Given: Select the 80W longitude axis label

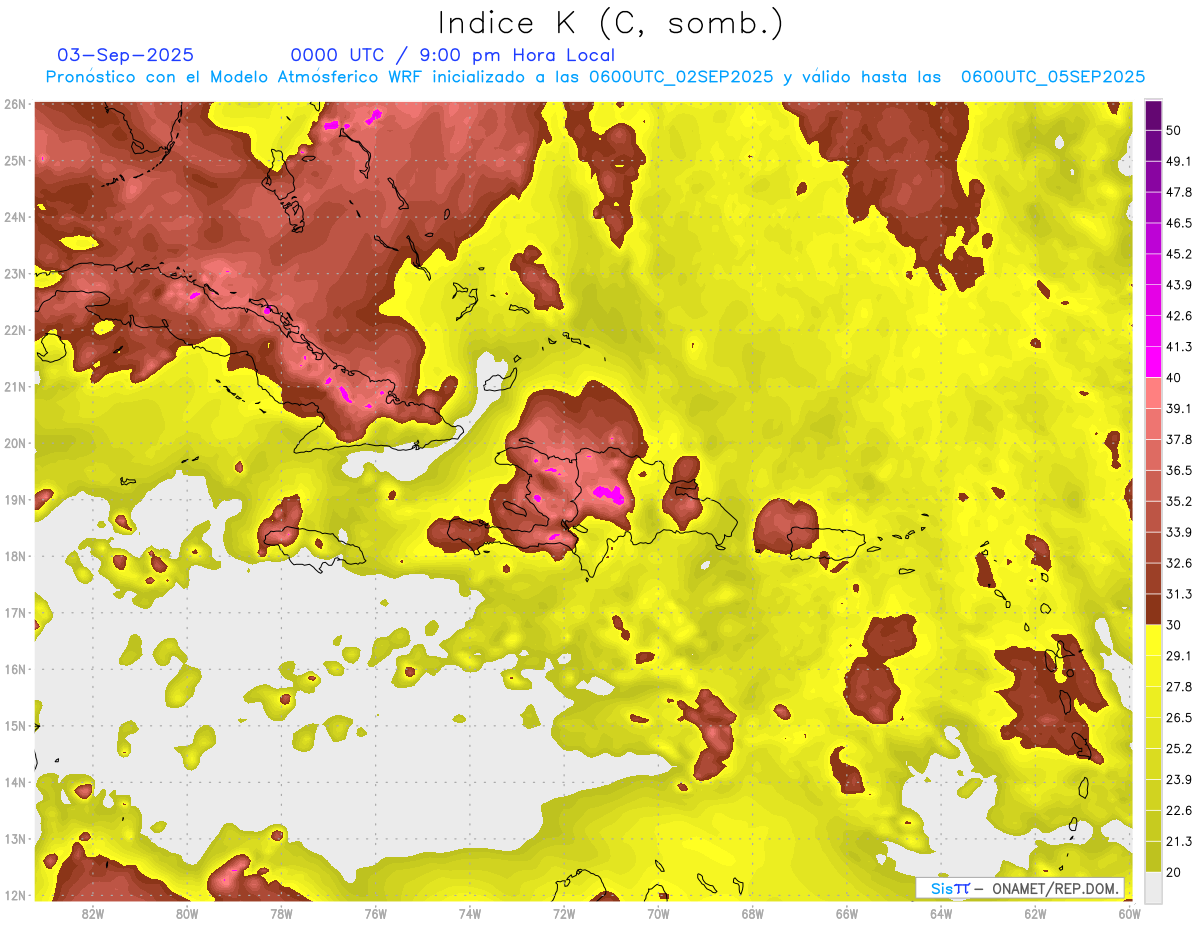Looking at the screenshot, I should pyautogui.click(x=187, y=913).
